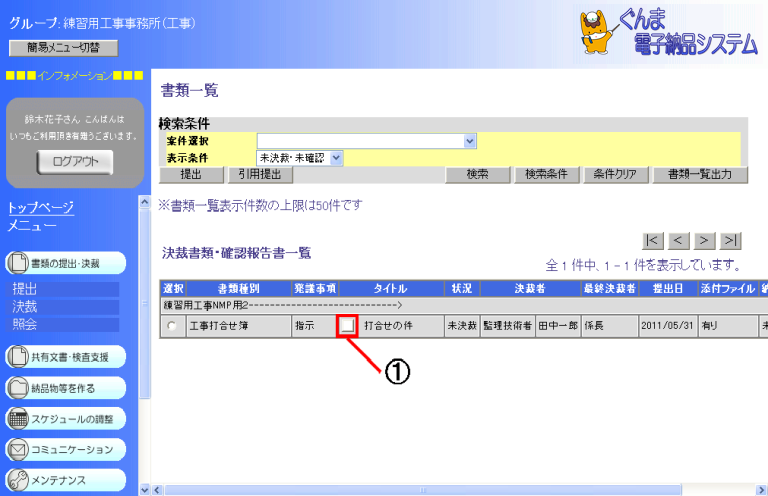Click the 指示 cell
This screenshot has height=496, width=768.
[314, 326]
